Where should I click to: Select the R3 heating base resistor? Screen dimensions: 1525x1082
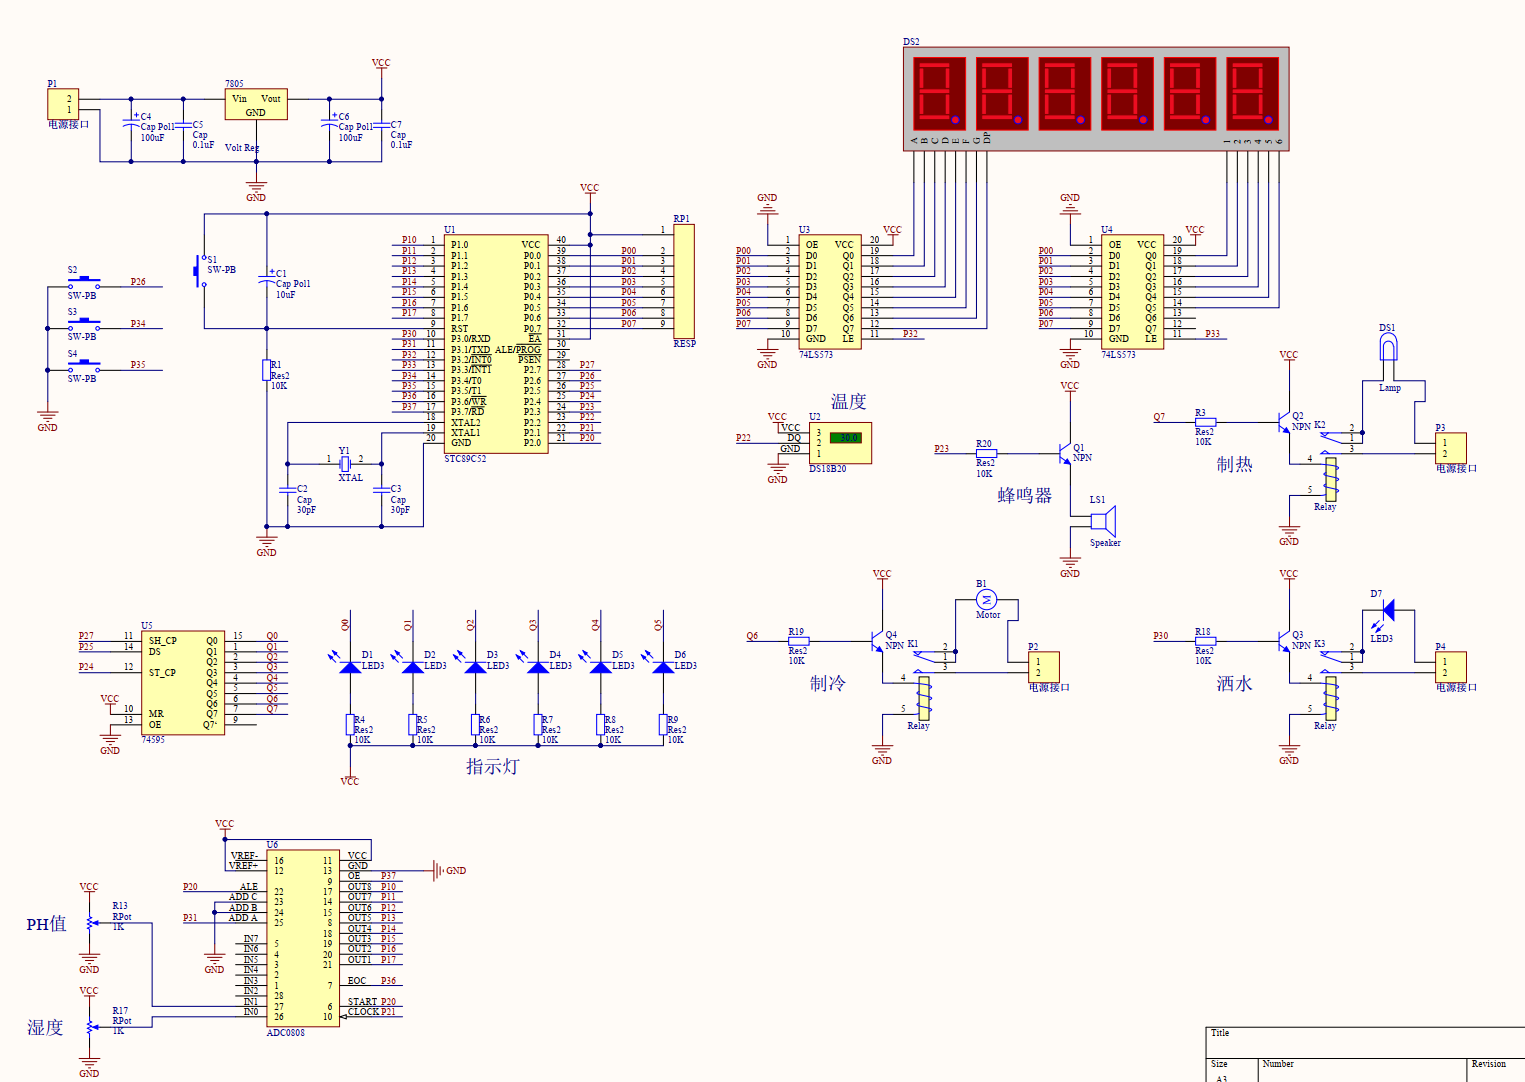1205,422
